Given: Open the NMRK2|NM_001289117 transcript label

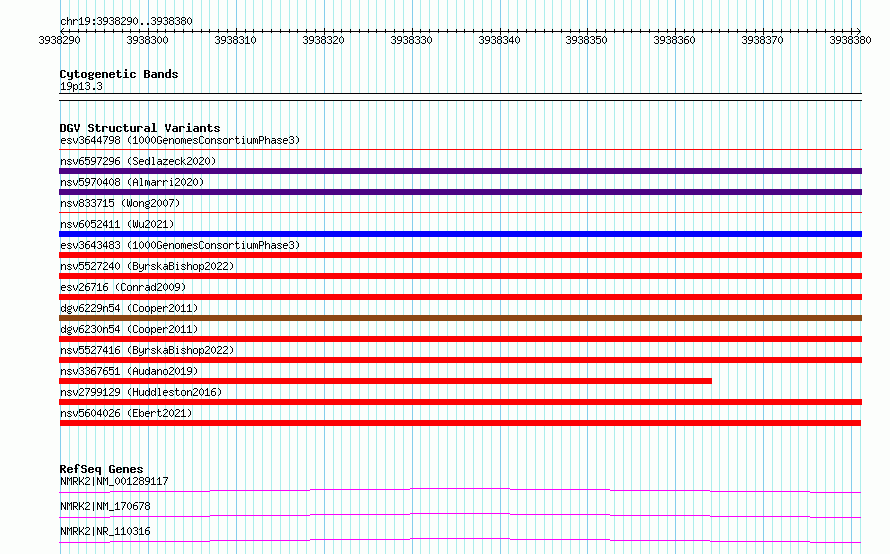Looking at the screenshot, I should pos(114,481).
